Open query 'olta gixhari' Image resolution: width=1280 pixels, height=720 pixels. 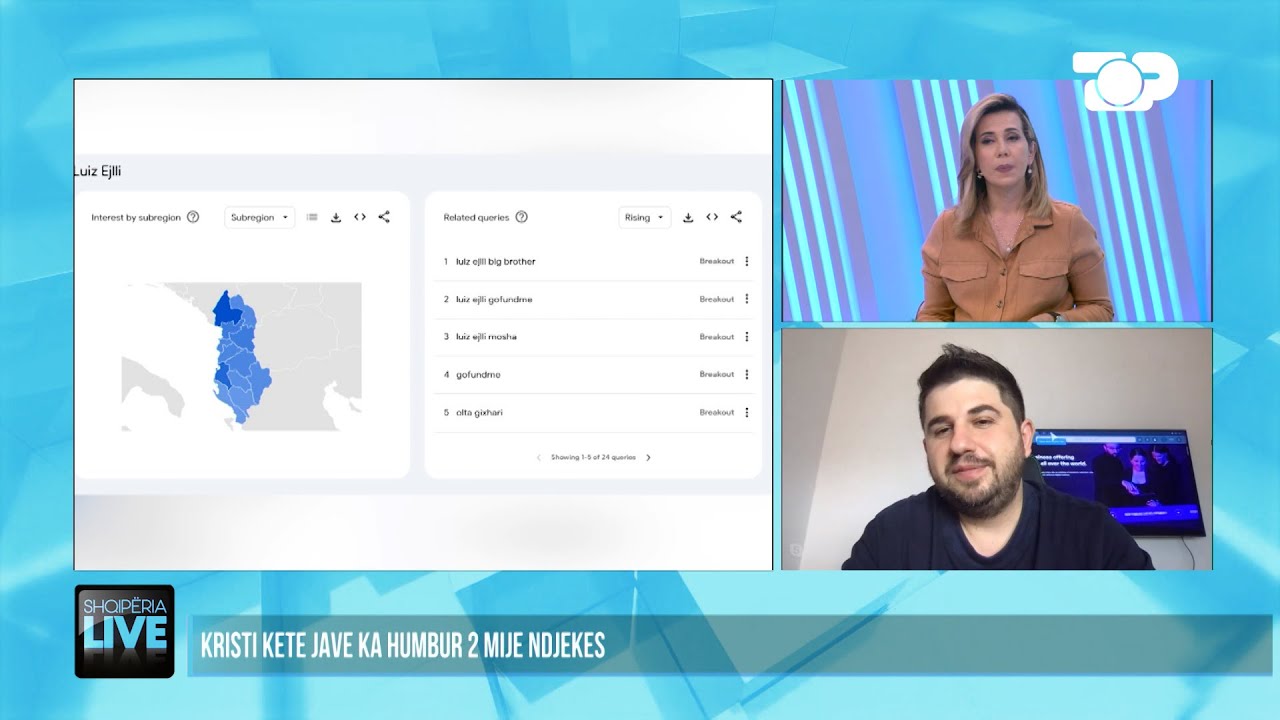click(479, 412)
